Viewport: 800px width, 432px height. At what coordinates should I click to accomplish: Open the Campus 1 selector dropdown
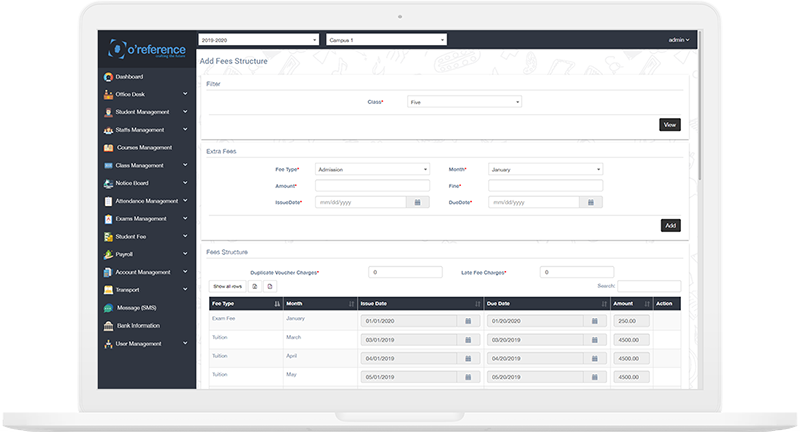386,40
